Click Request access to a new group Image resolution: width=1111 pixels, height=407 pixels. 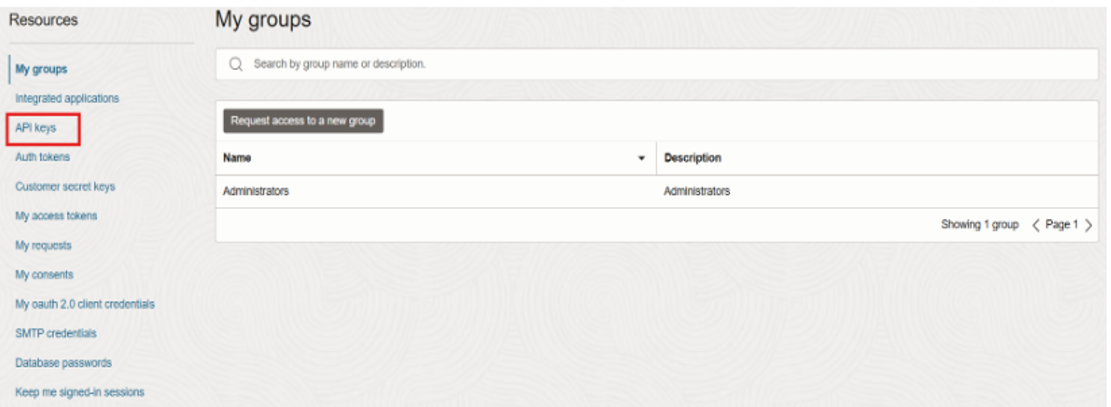click(x=303, y=121)
